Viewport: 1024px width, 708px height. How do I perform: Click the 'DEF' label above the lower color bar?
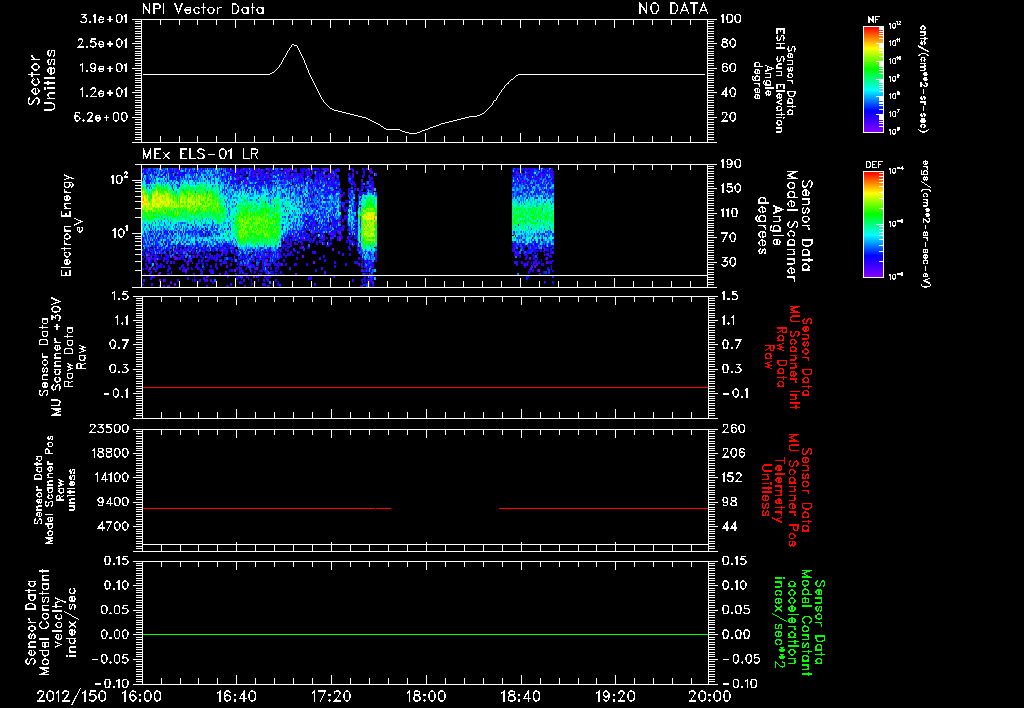coord(873,166)
